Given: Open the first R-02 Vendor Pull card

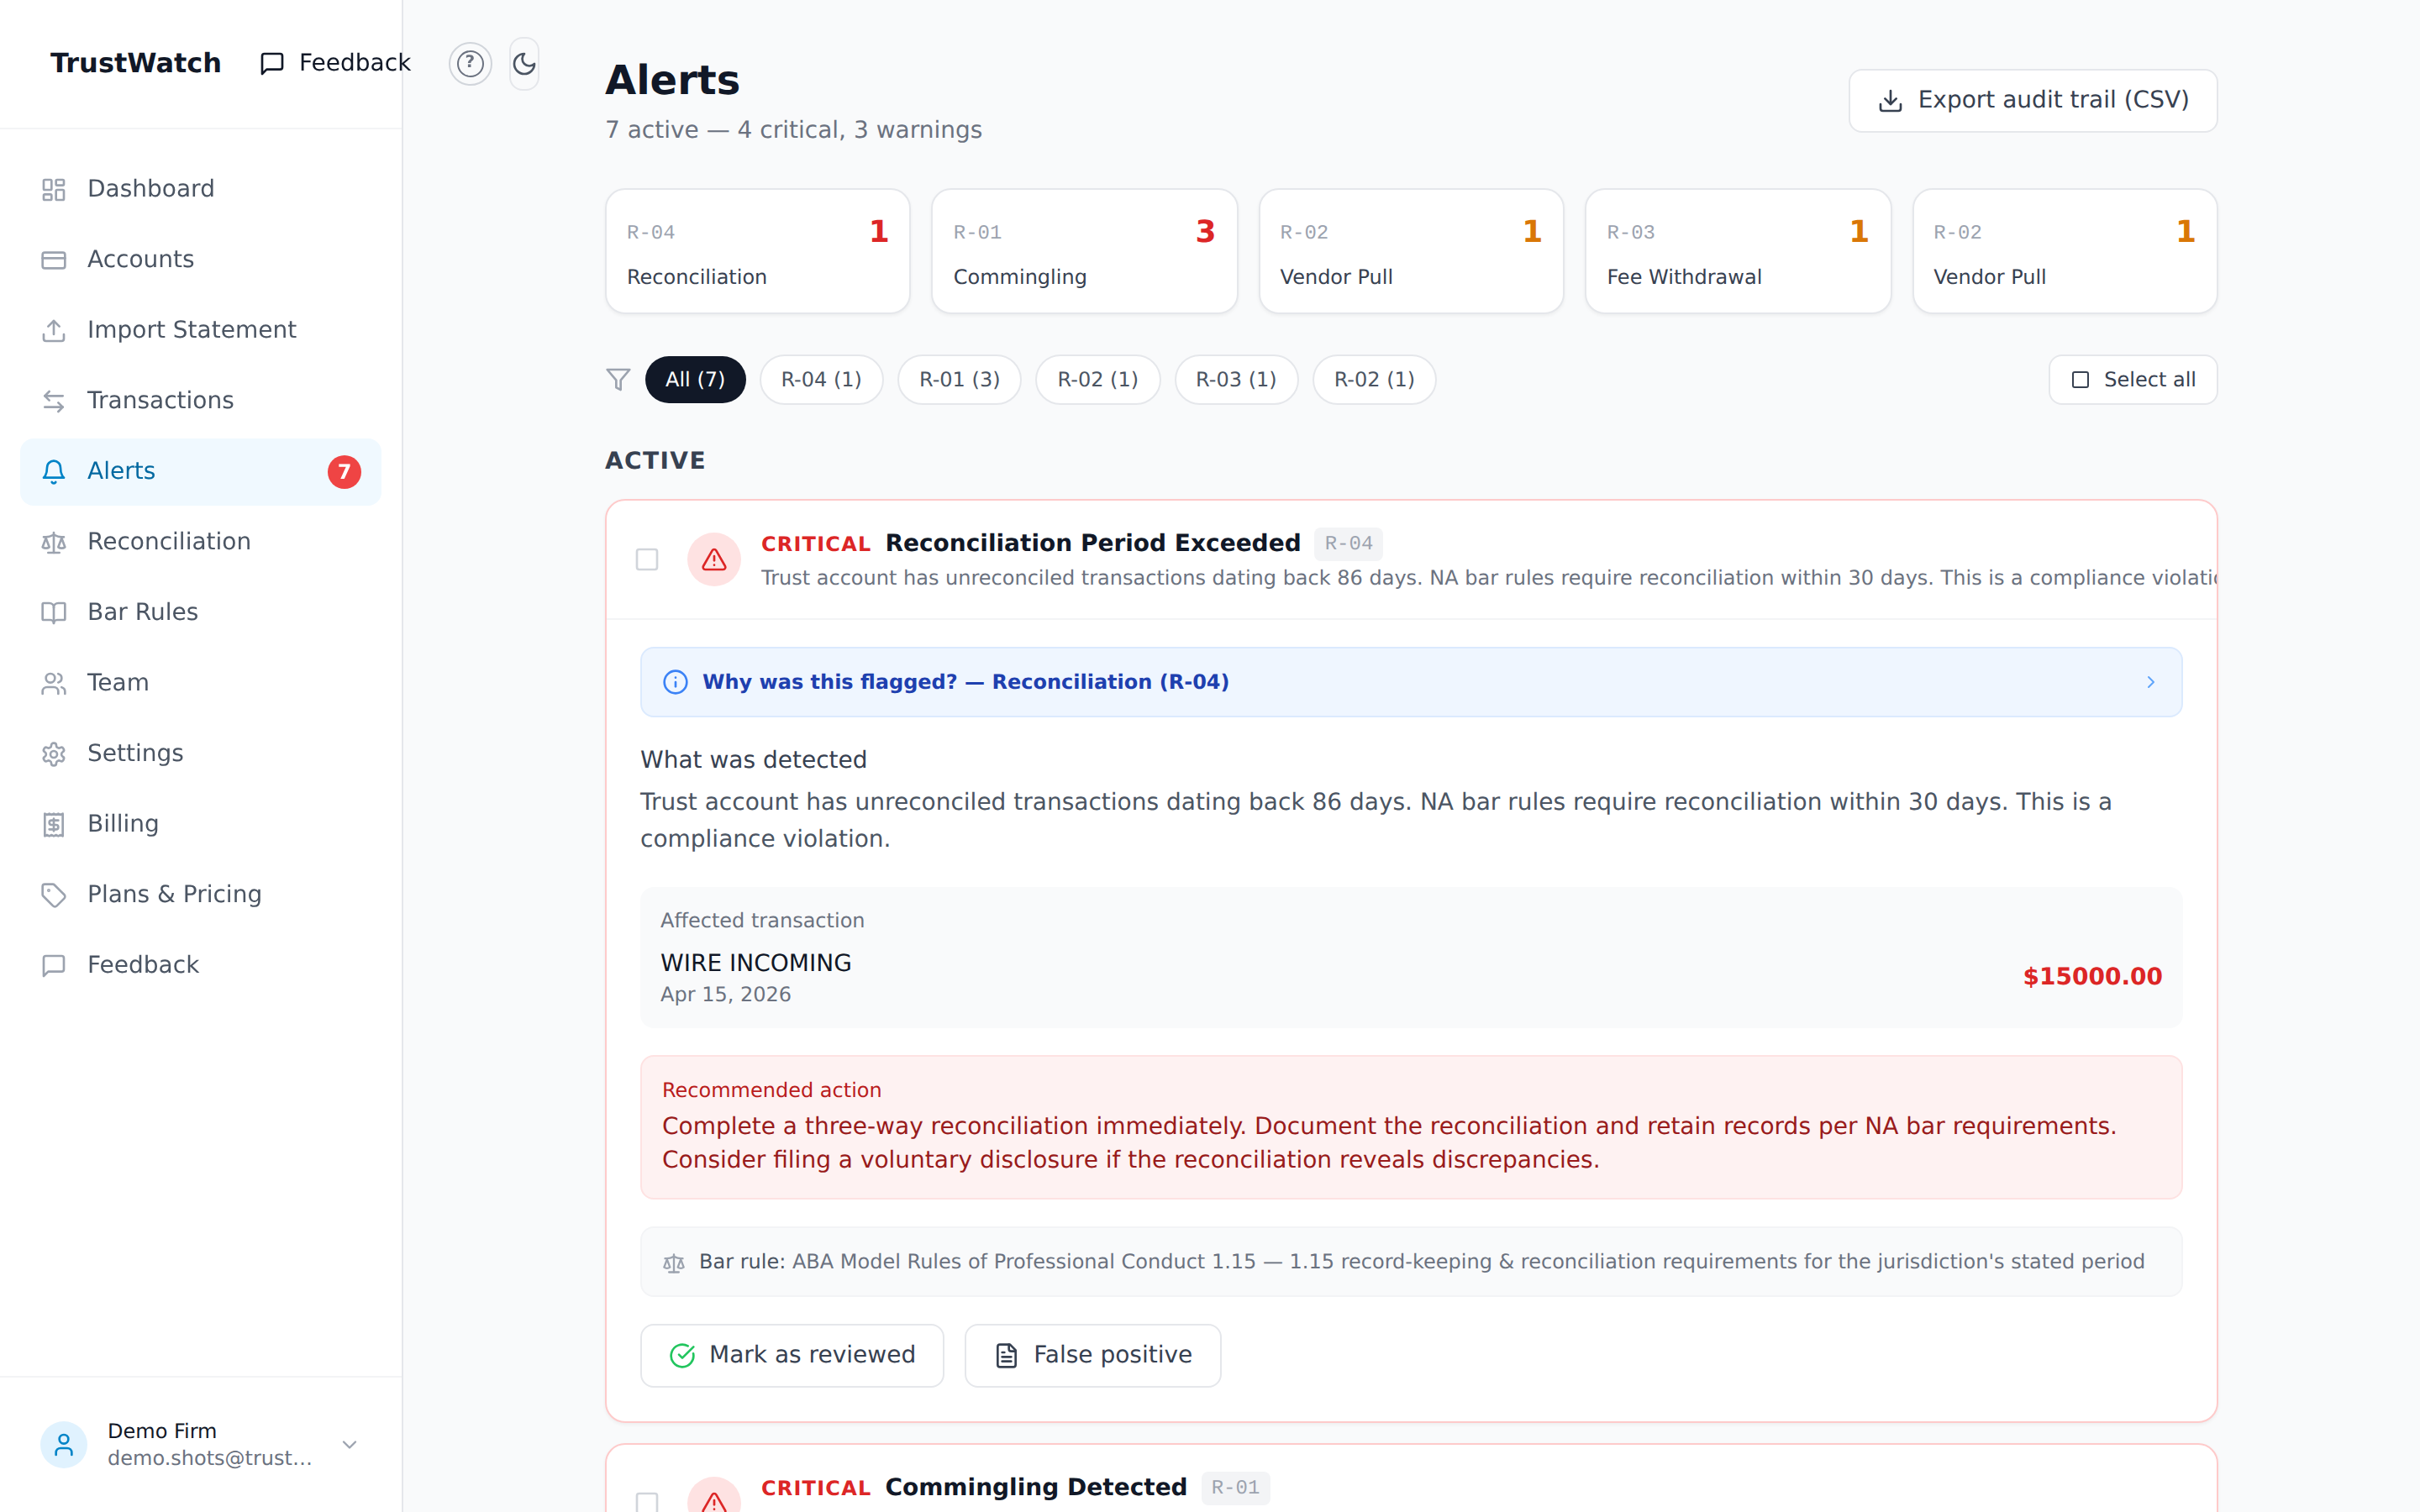Looking at the screenshot, I should click(x=1411, y=252).
